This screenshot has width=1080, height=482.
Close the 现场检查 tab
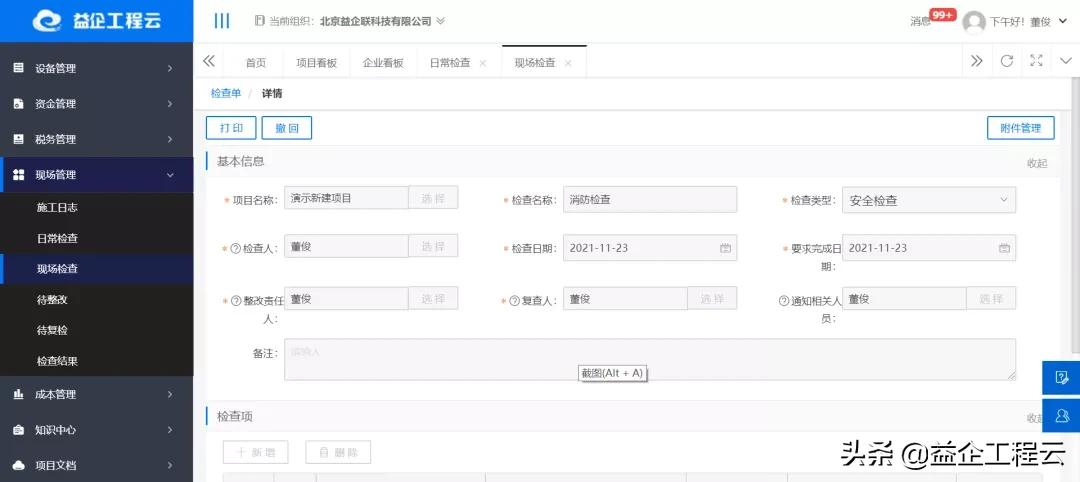(x=568, y=62)
